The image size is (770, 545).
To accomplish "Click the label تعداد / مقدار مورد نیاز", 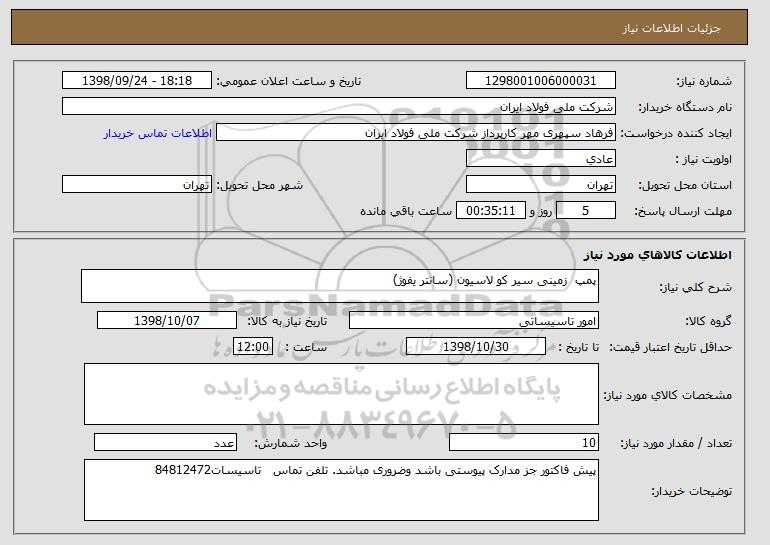I will (x=676, y=443).
